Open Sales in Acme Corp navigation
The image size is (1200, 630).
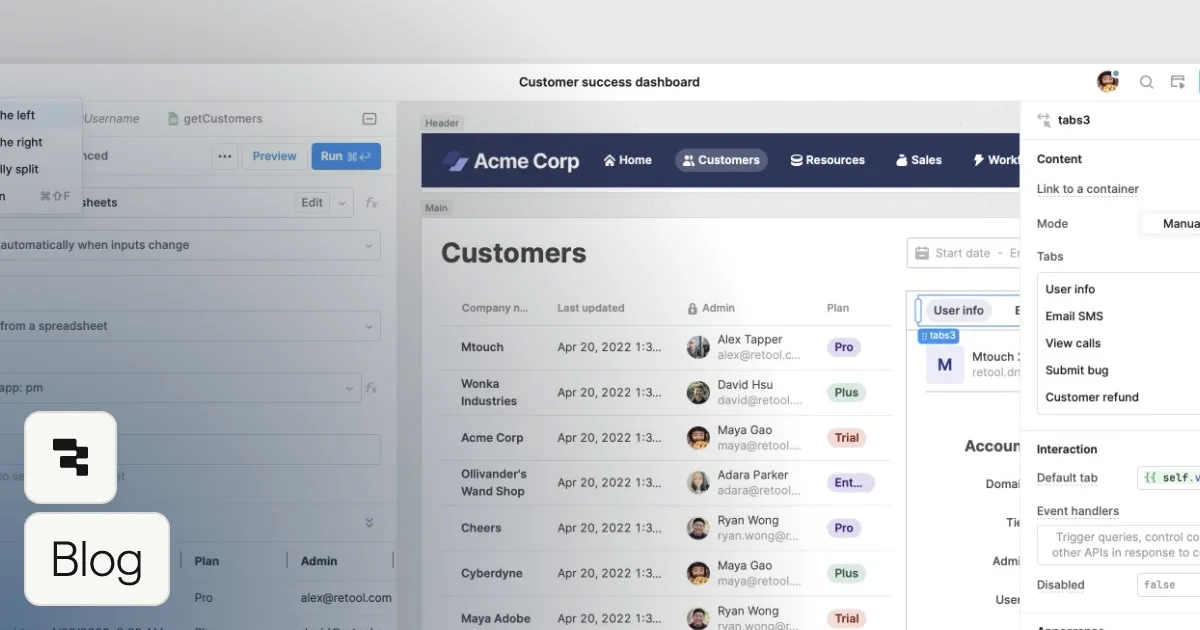tap(918, 160)
